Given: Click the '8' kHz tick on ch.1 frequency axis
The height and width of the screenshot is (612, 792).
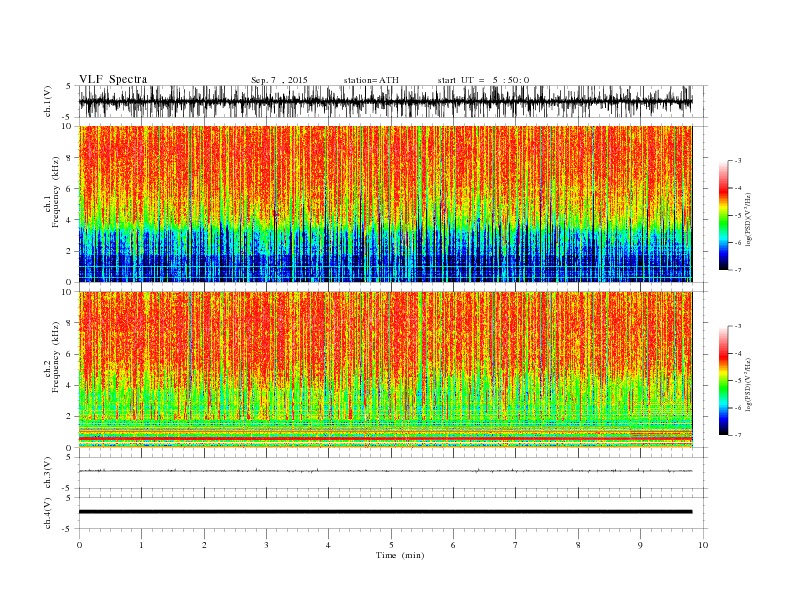Looking at the screenshot, I should [x=70, y=158].
